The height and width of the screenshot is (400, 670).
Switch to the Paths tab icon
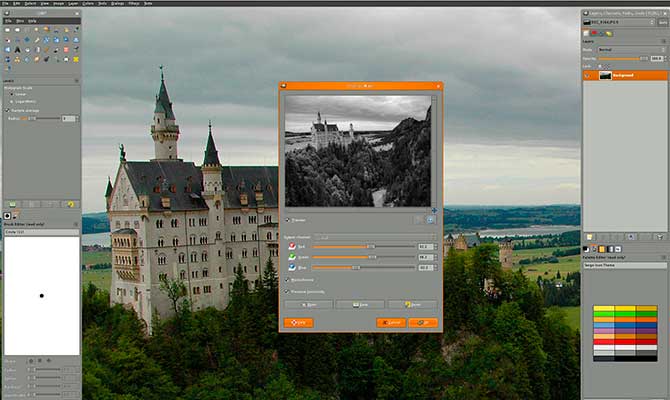pyautogui.click(x=601, y=34)
